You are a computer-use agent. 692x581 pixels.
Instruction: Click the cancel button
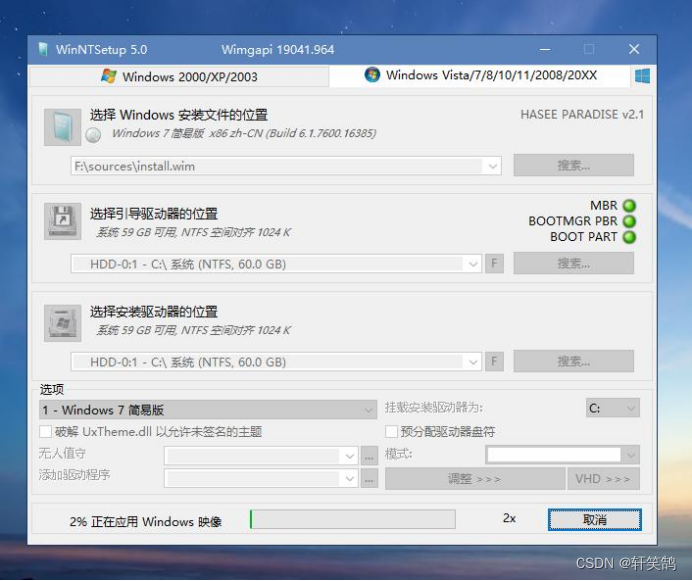point(594,520)
